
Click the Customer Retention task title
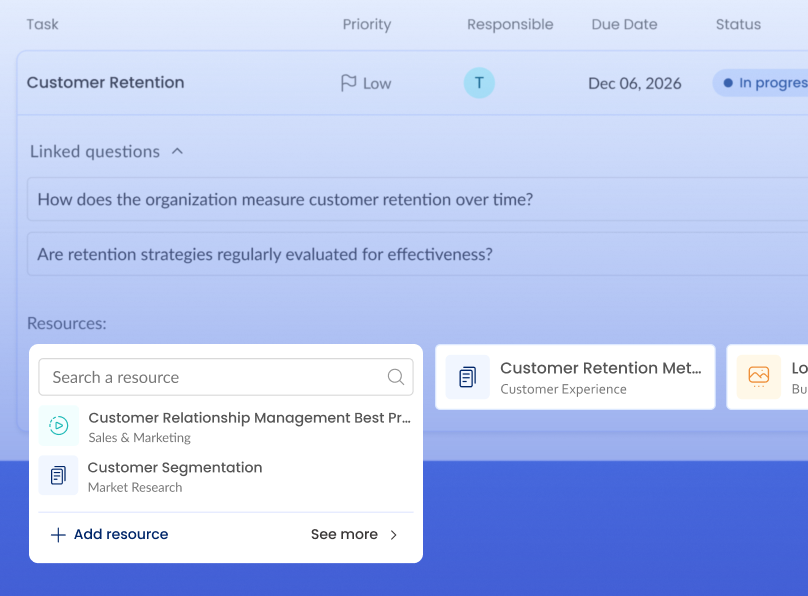pyautogui.click(x=106, y=82)
